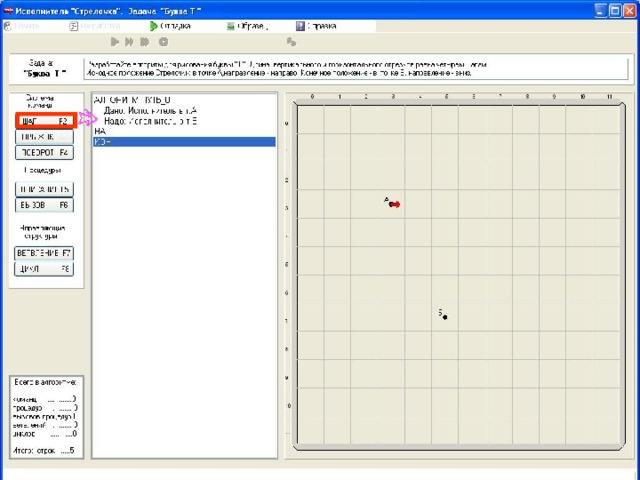This screenshot has height=480, width=640.
Task: Maximize the Стрелочка window
Action: pyautogui.click(x=615, y=11)
